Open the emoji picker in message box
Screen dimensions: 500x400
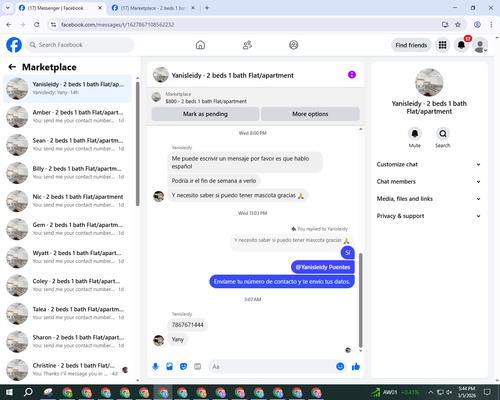[340, 367]
